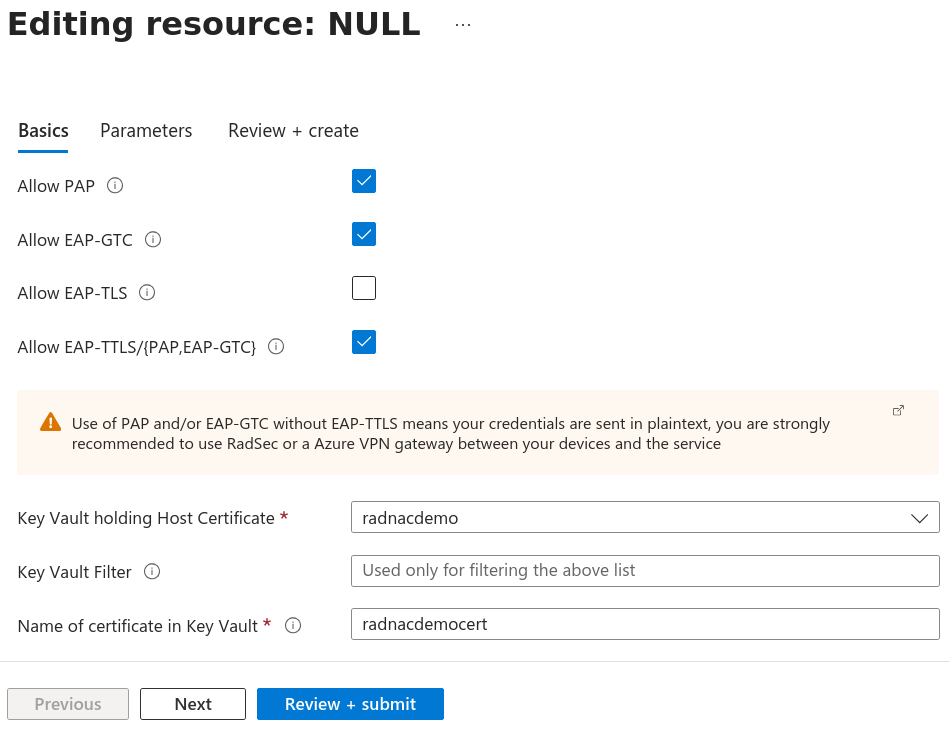Switch to the Parameters tab
This screenshot has height=733, width=949.
click(146, 130)
